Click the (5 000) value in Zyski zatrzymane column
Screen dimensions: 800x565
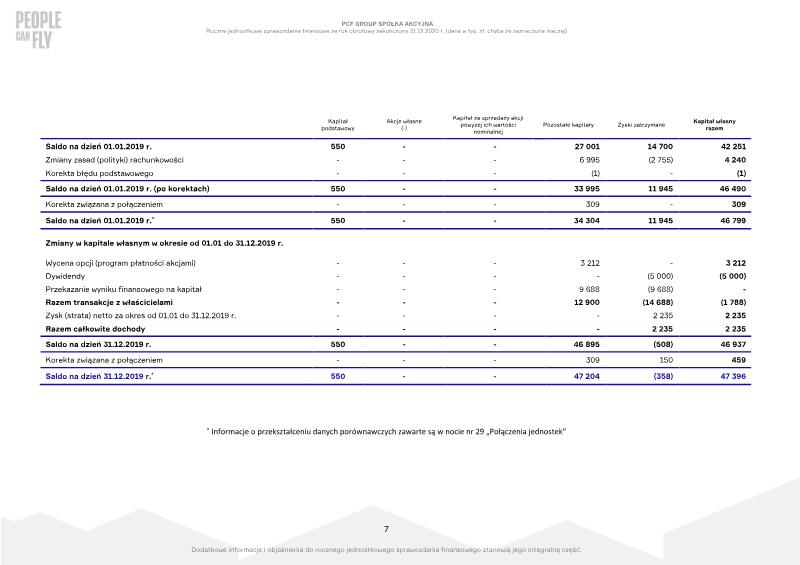660,276
